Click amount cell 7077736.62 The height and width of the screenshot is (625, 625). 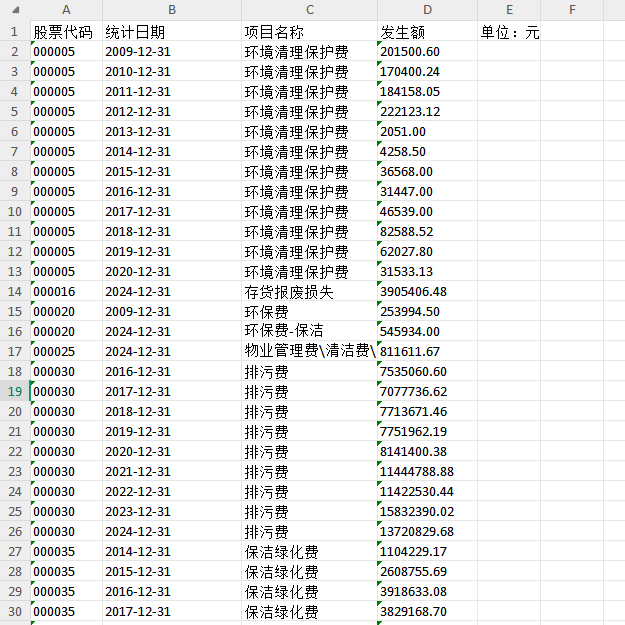coord(427,391)
